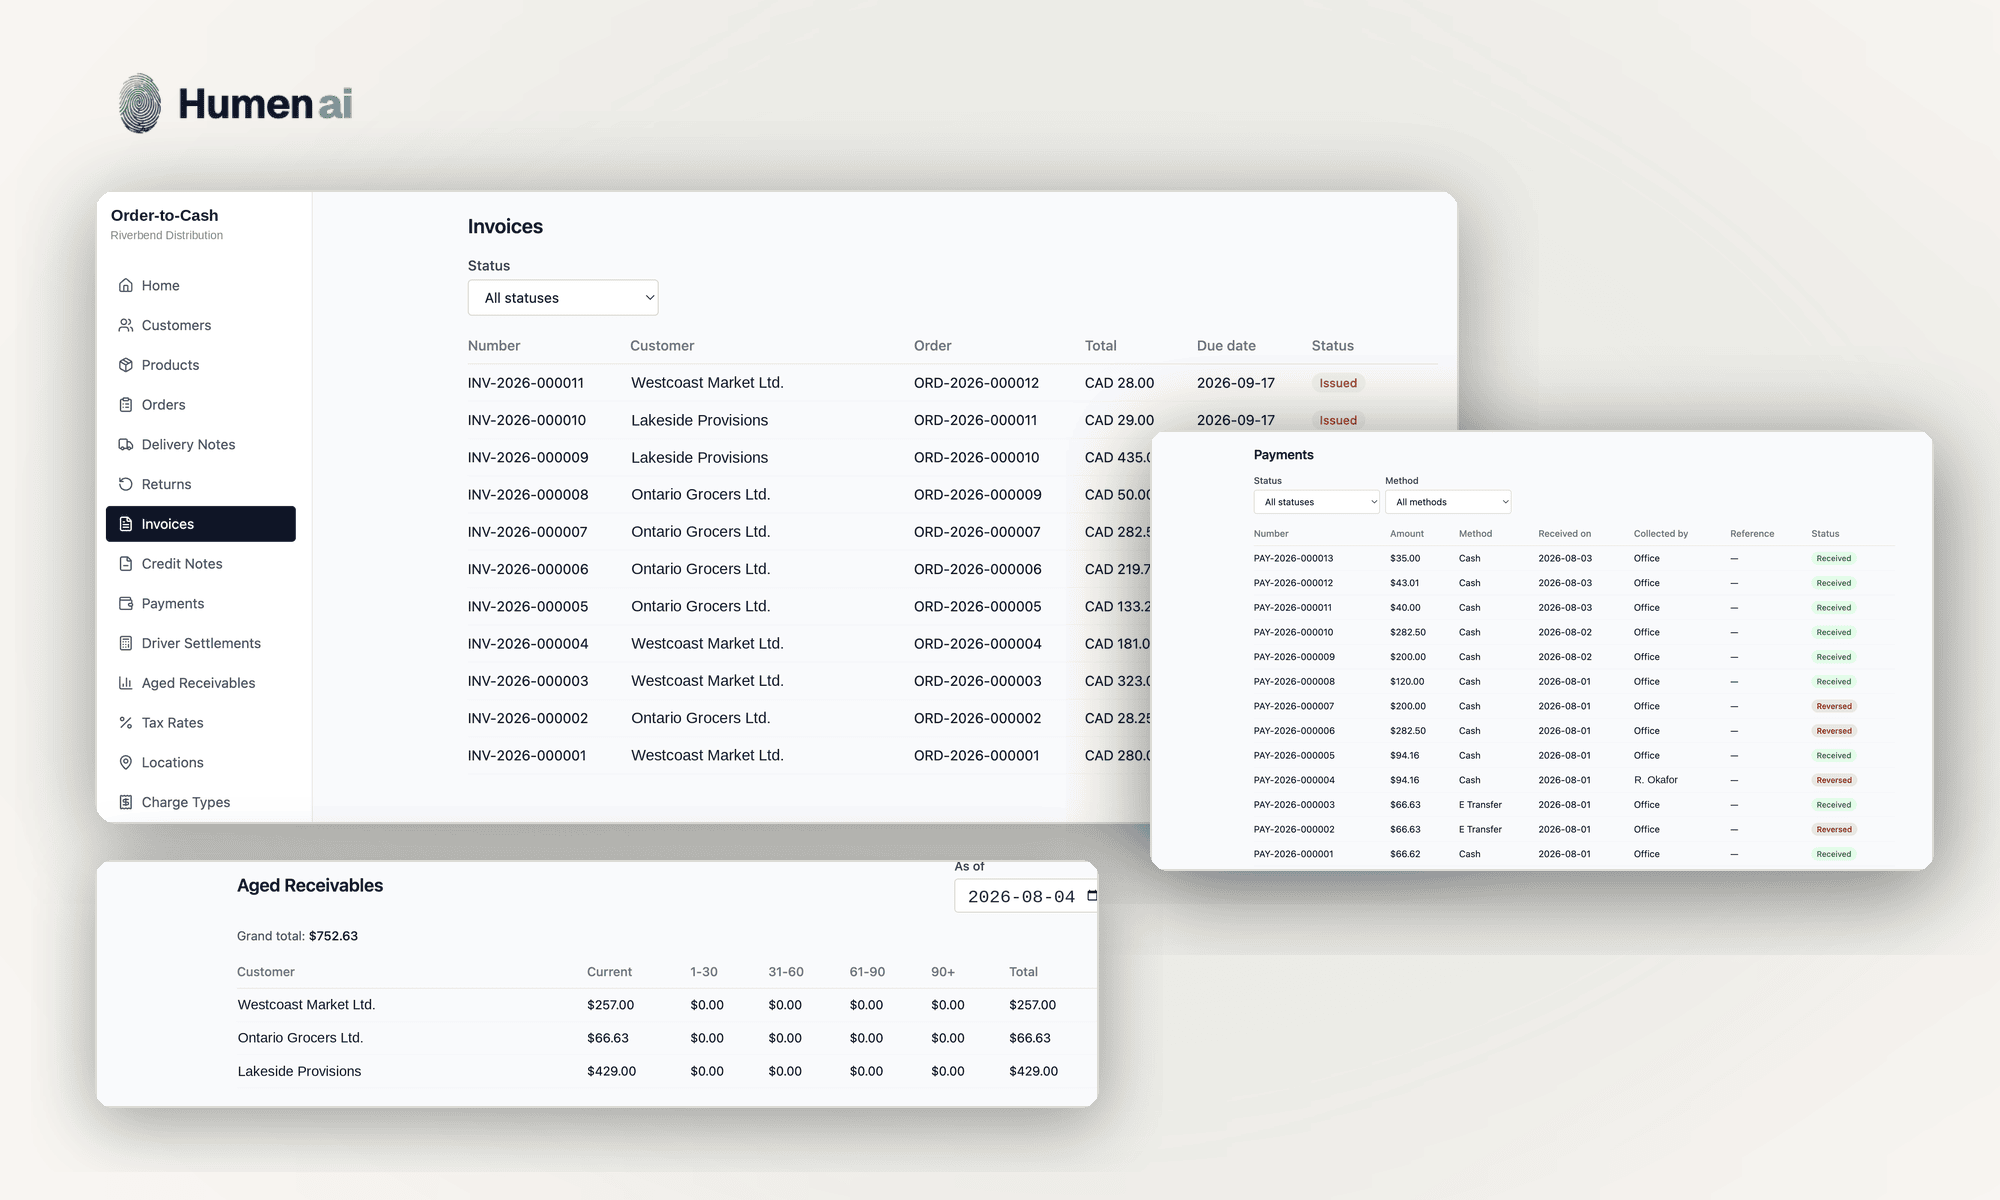Viewport: 2000px width, 1200px height.
Task: Click Westcoast Market Ltd. in Aged Receivables
Action: click(x=306, y=1005)
